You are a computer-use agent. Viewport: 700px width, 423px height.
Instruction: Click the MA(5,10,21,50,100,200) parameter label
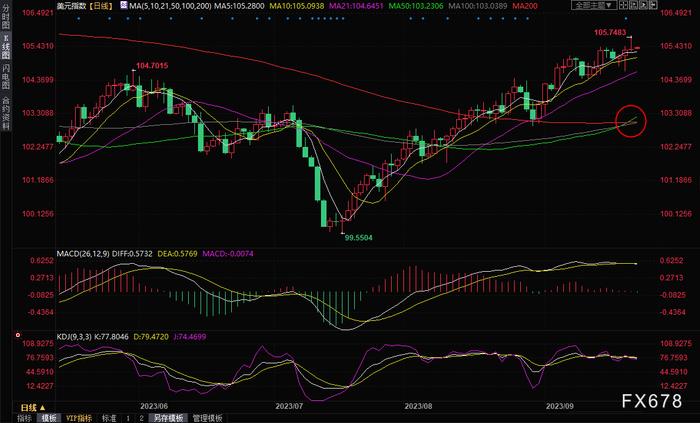pos(170,6)
